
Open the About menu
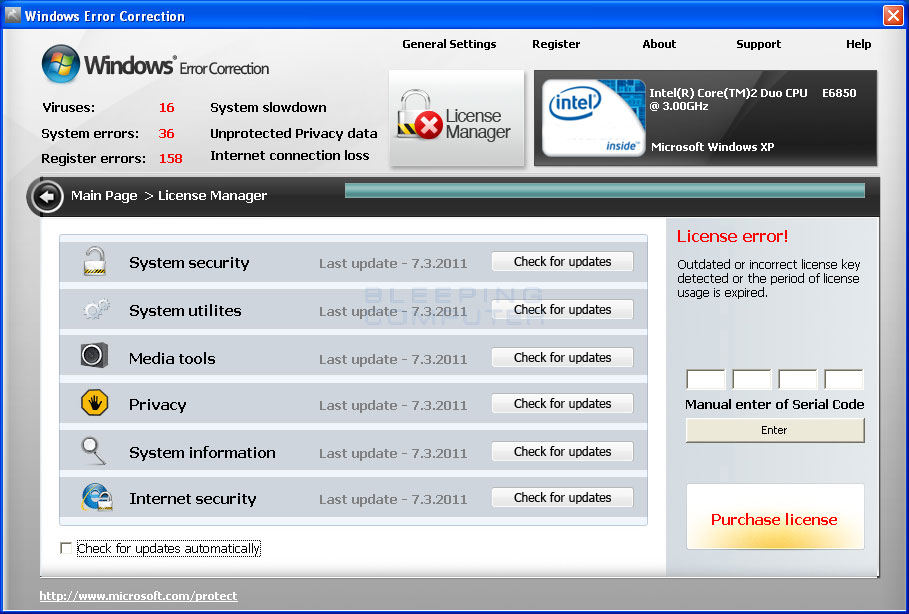click(x=659, y=44)
